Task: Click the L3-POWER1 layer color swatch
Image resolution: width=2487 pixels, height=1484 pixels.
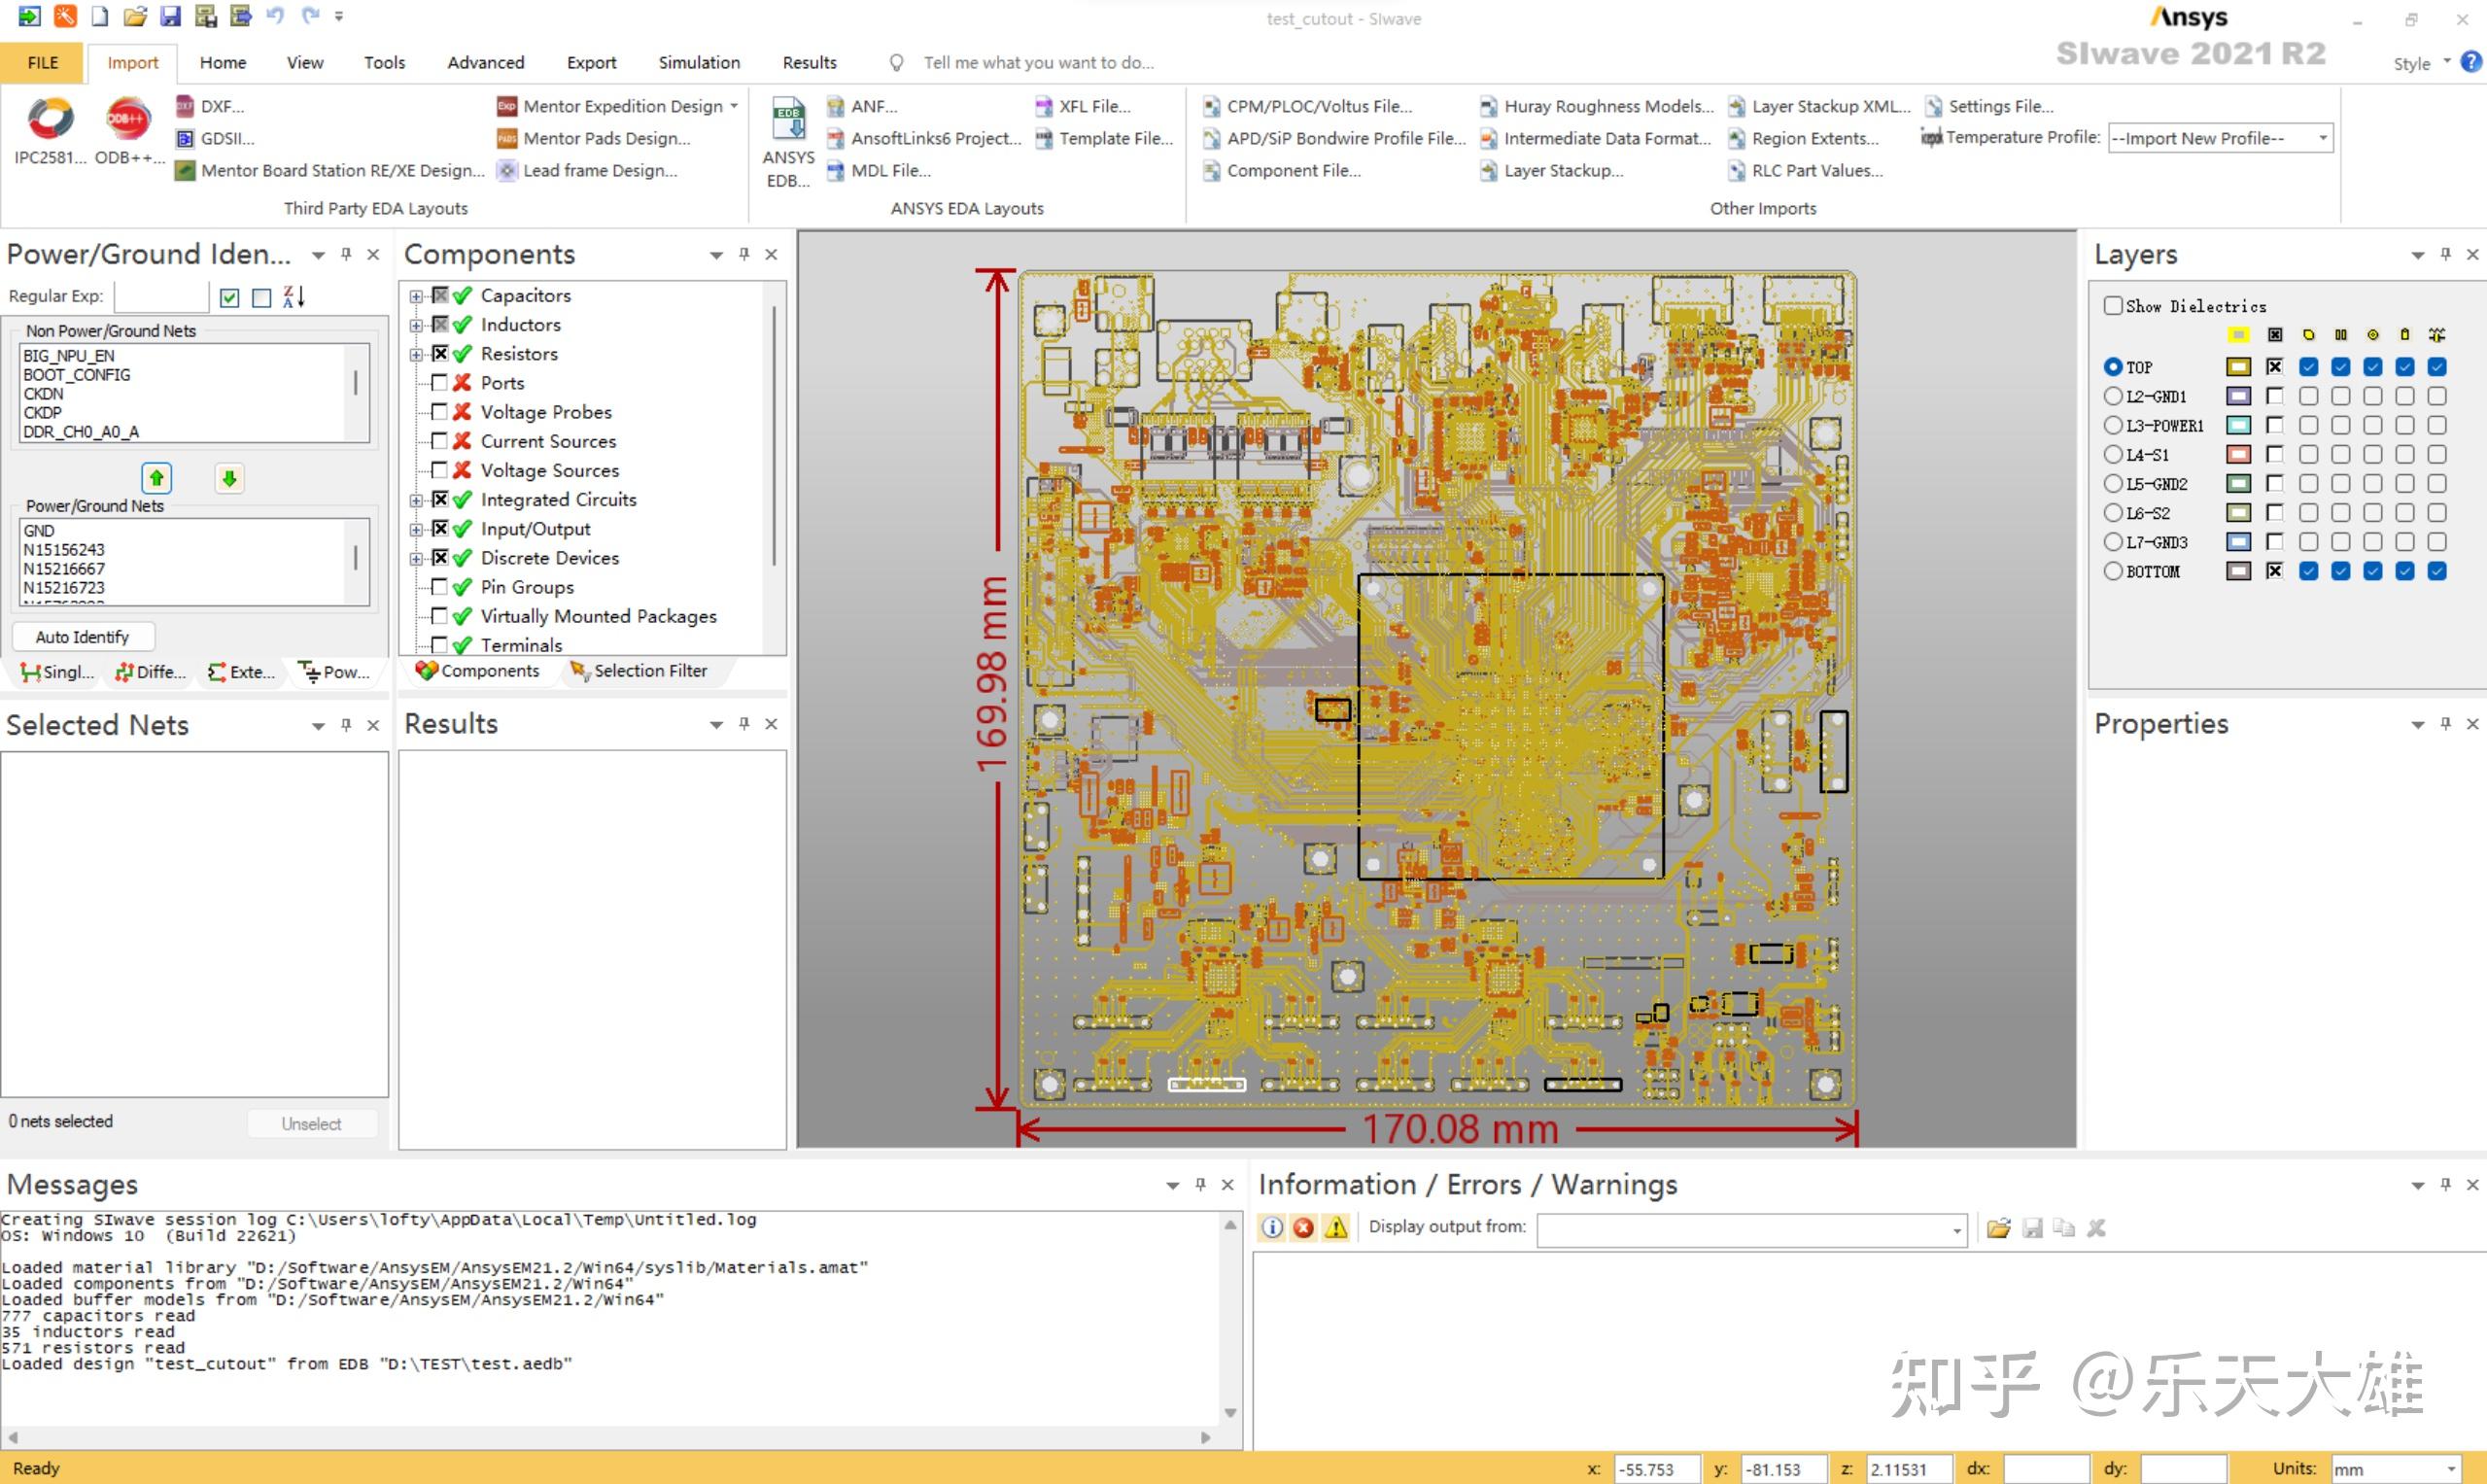Action: pos(2238,426)
